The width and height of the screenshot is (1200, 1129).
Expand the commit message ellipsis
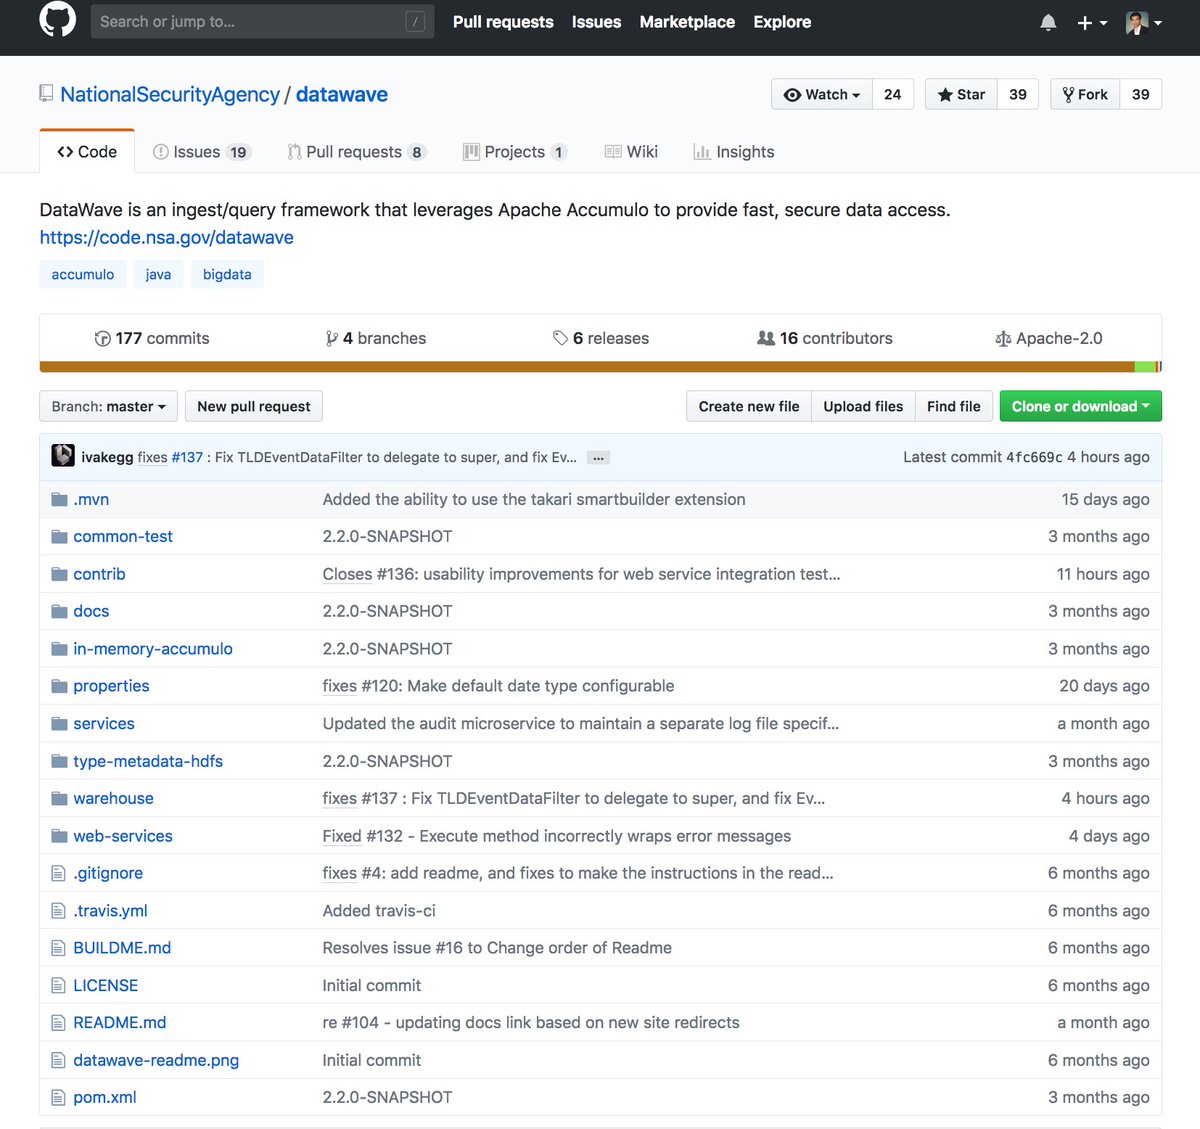(598, 458)
